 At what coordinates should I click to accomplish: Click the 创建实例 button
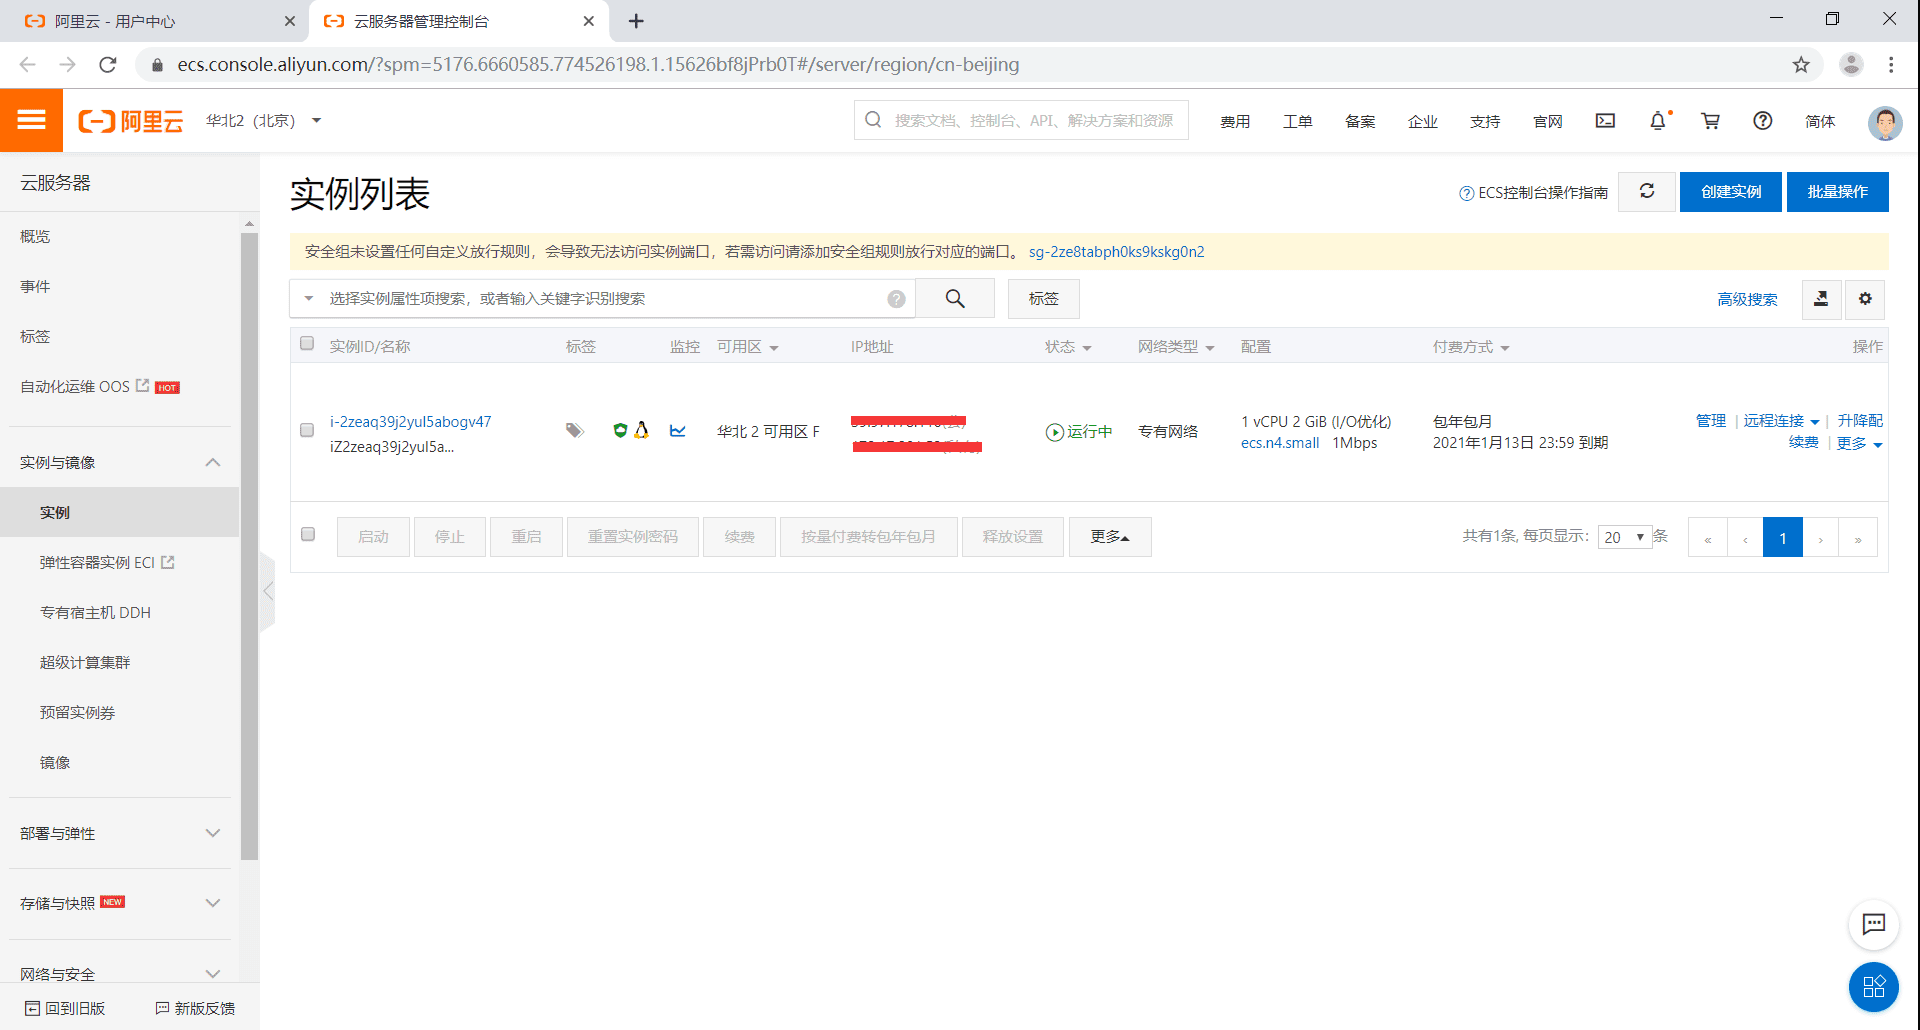(x=1731, y=191)
